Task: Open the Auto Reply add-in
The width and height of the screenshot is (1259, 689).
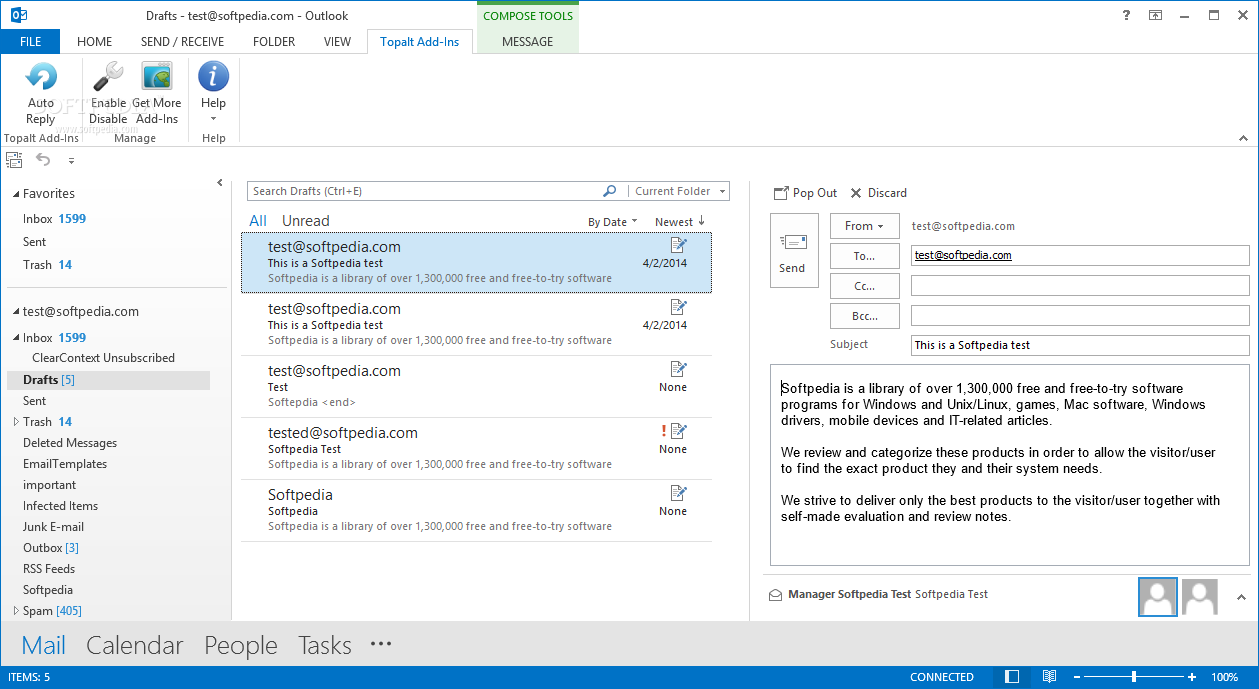Action: pos(41,93)
